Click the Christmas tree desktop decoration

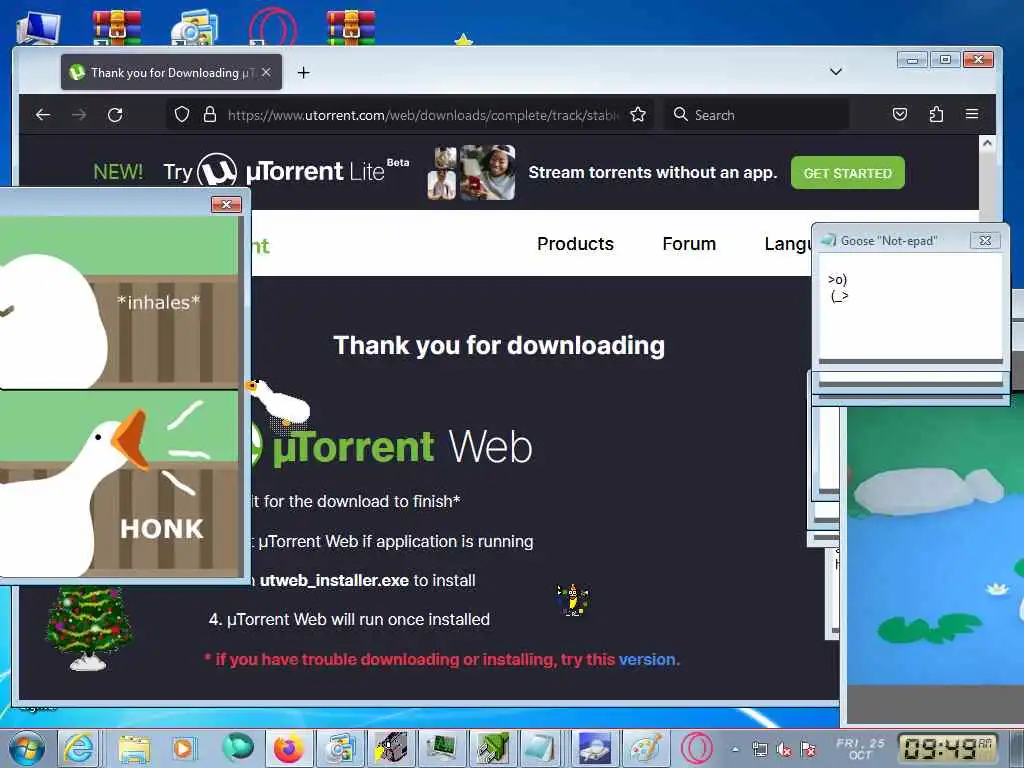88,628
